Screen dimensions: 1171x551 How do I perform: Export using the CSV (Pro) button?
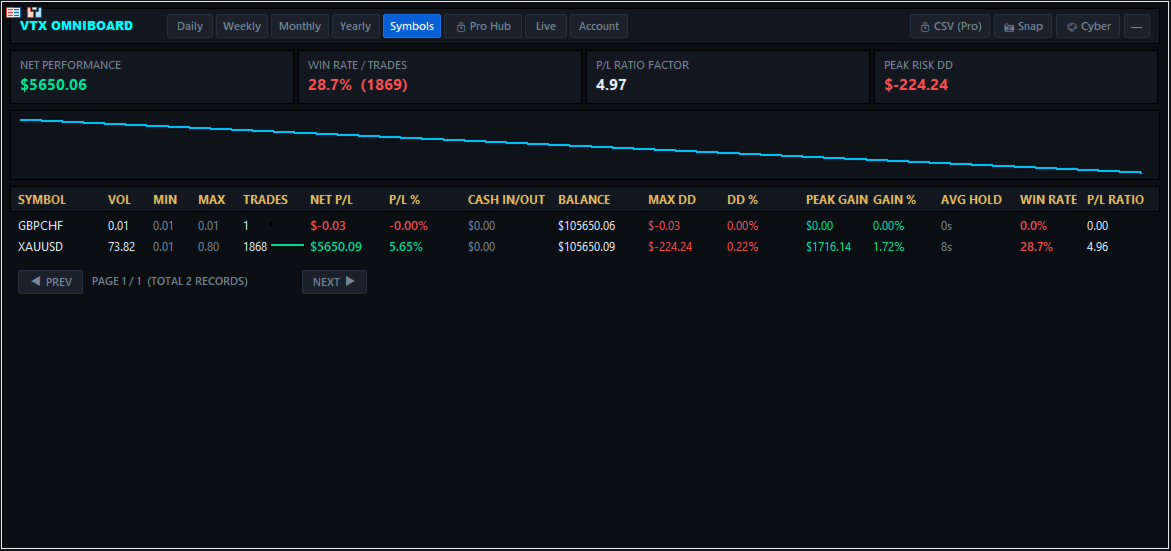click(950, 26)
